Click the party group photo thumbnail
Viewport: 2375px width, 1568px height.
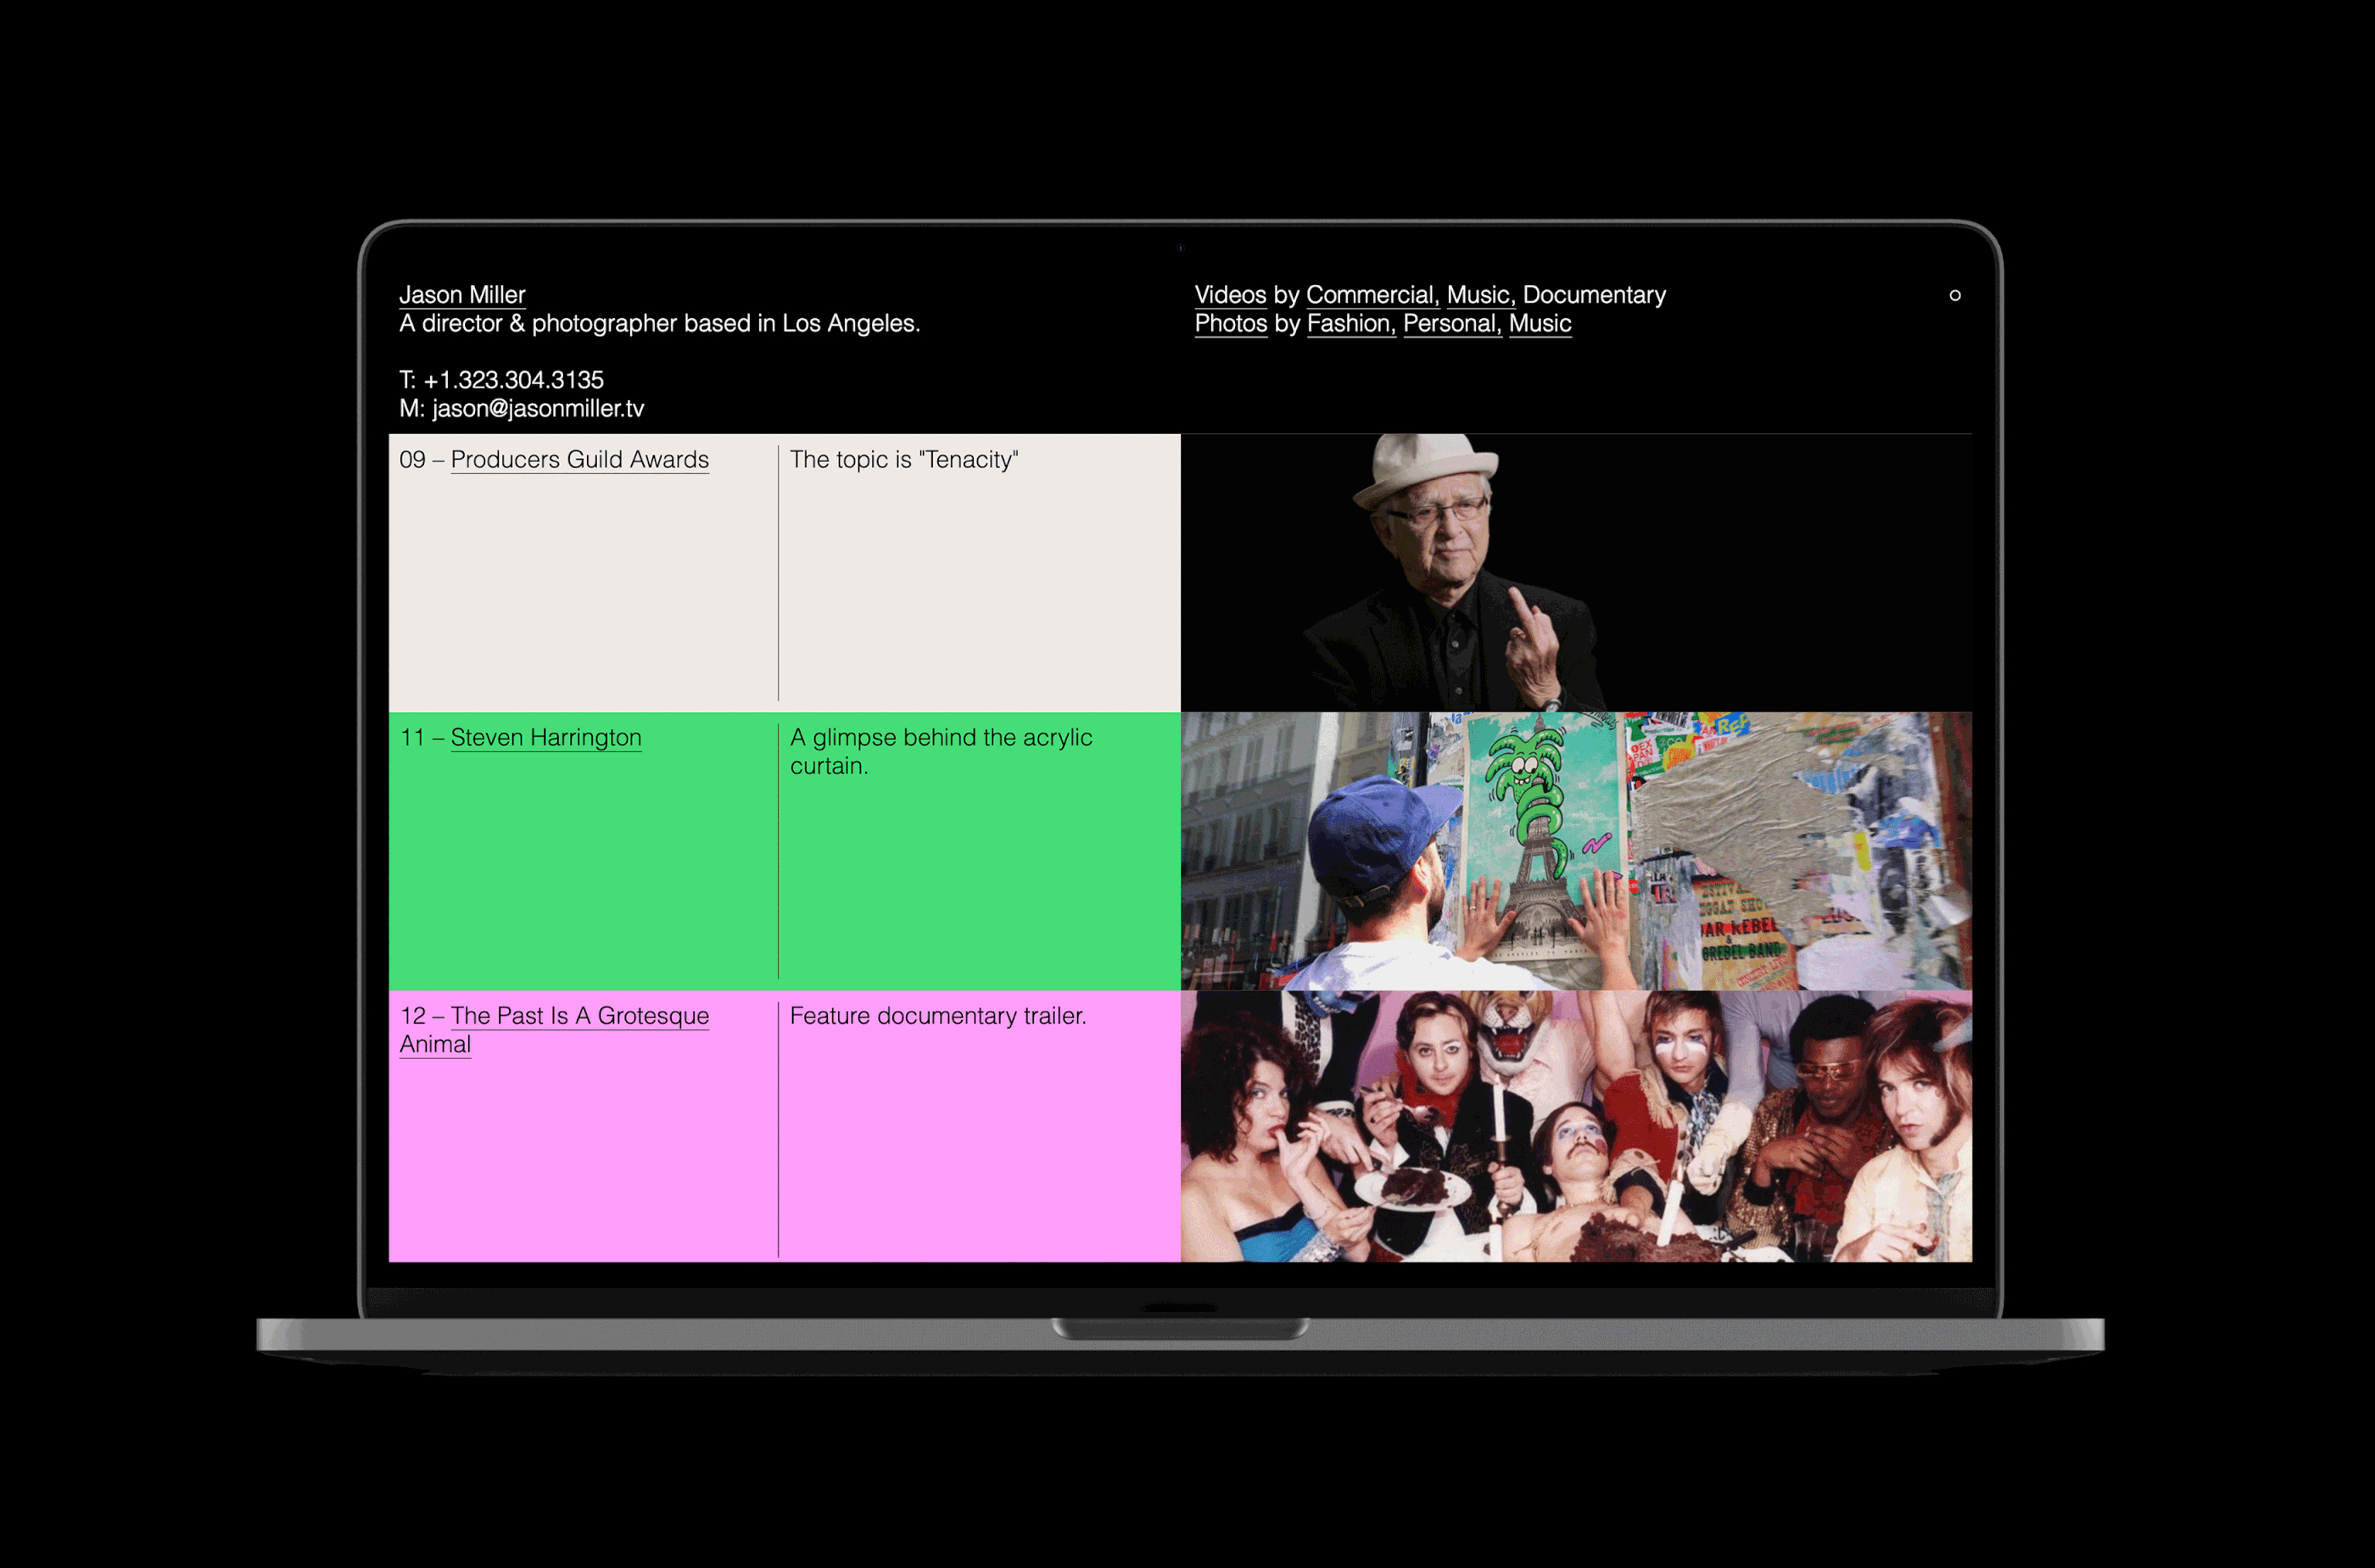pos(1576,1126)
